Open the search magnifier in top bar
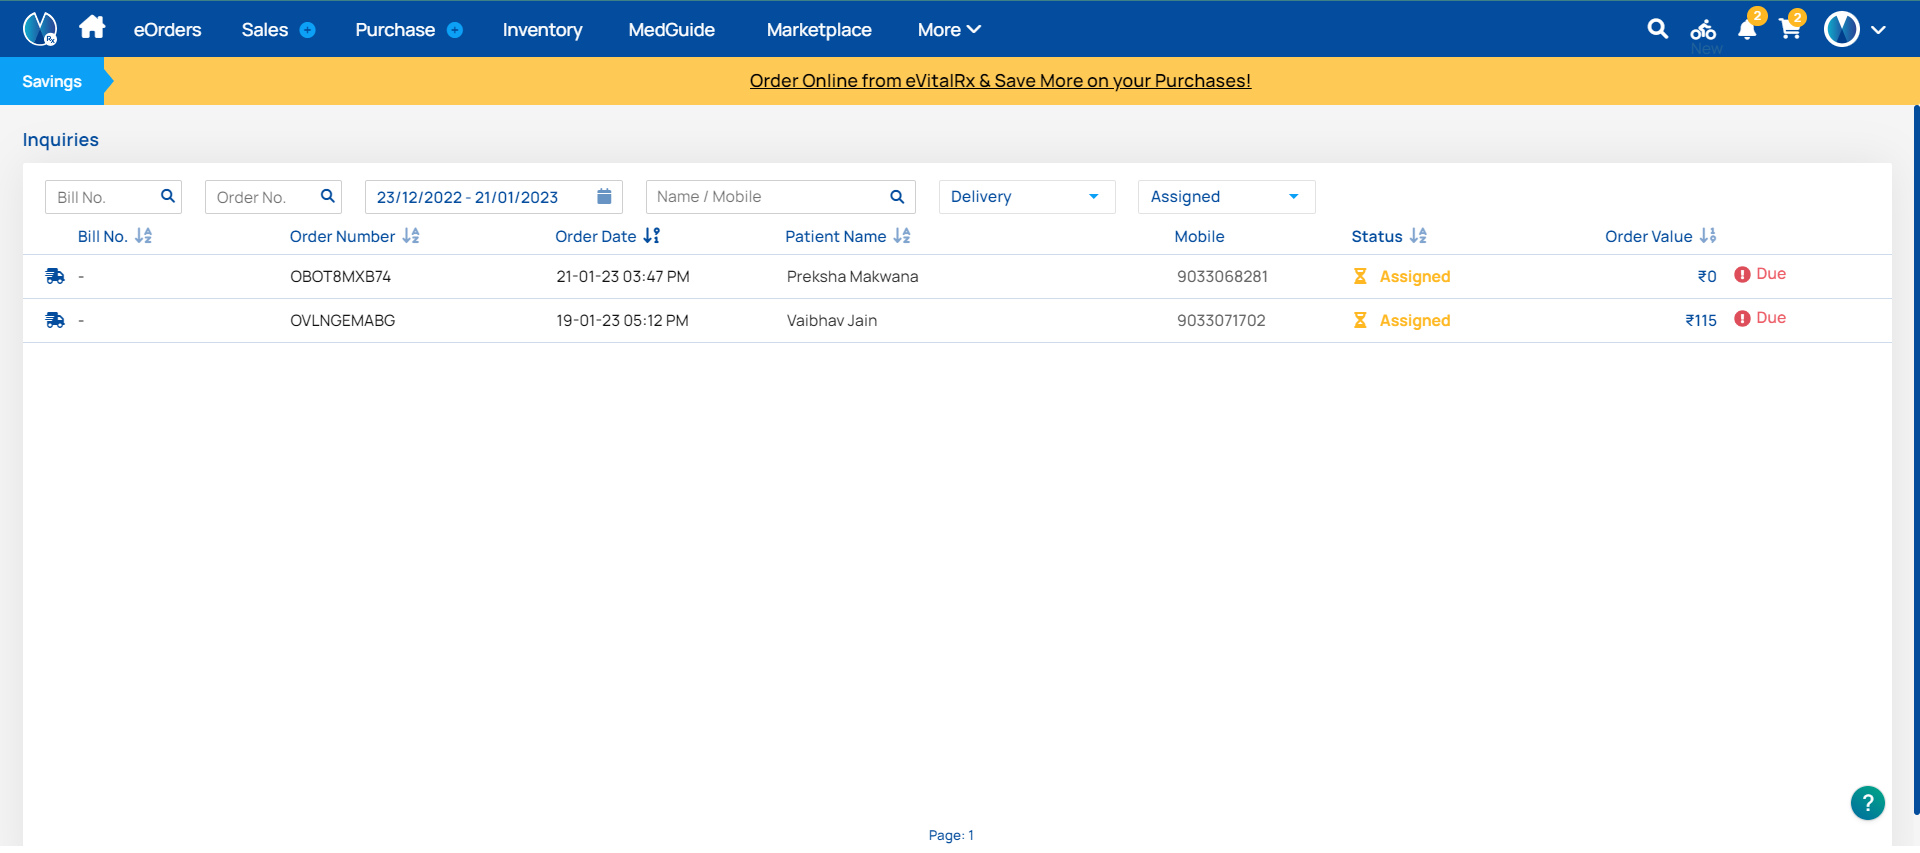Image resolution: width=1920 pixels, height=853 pixels. point(1658,29)
